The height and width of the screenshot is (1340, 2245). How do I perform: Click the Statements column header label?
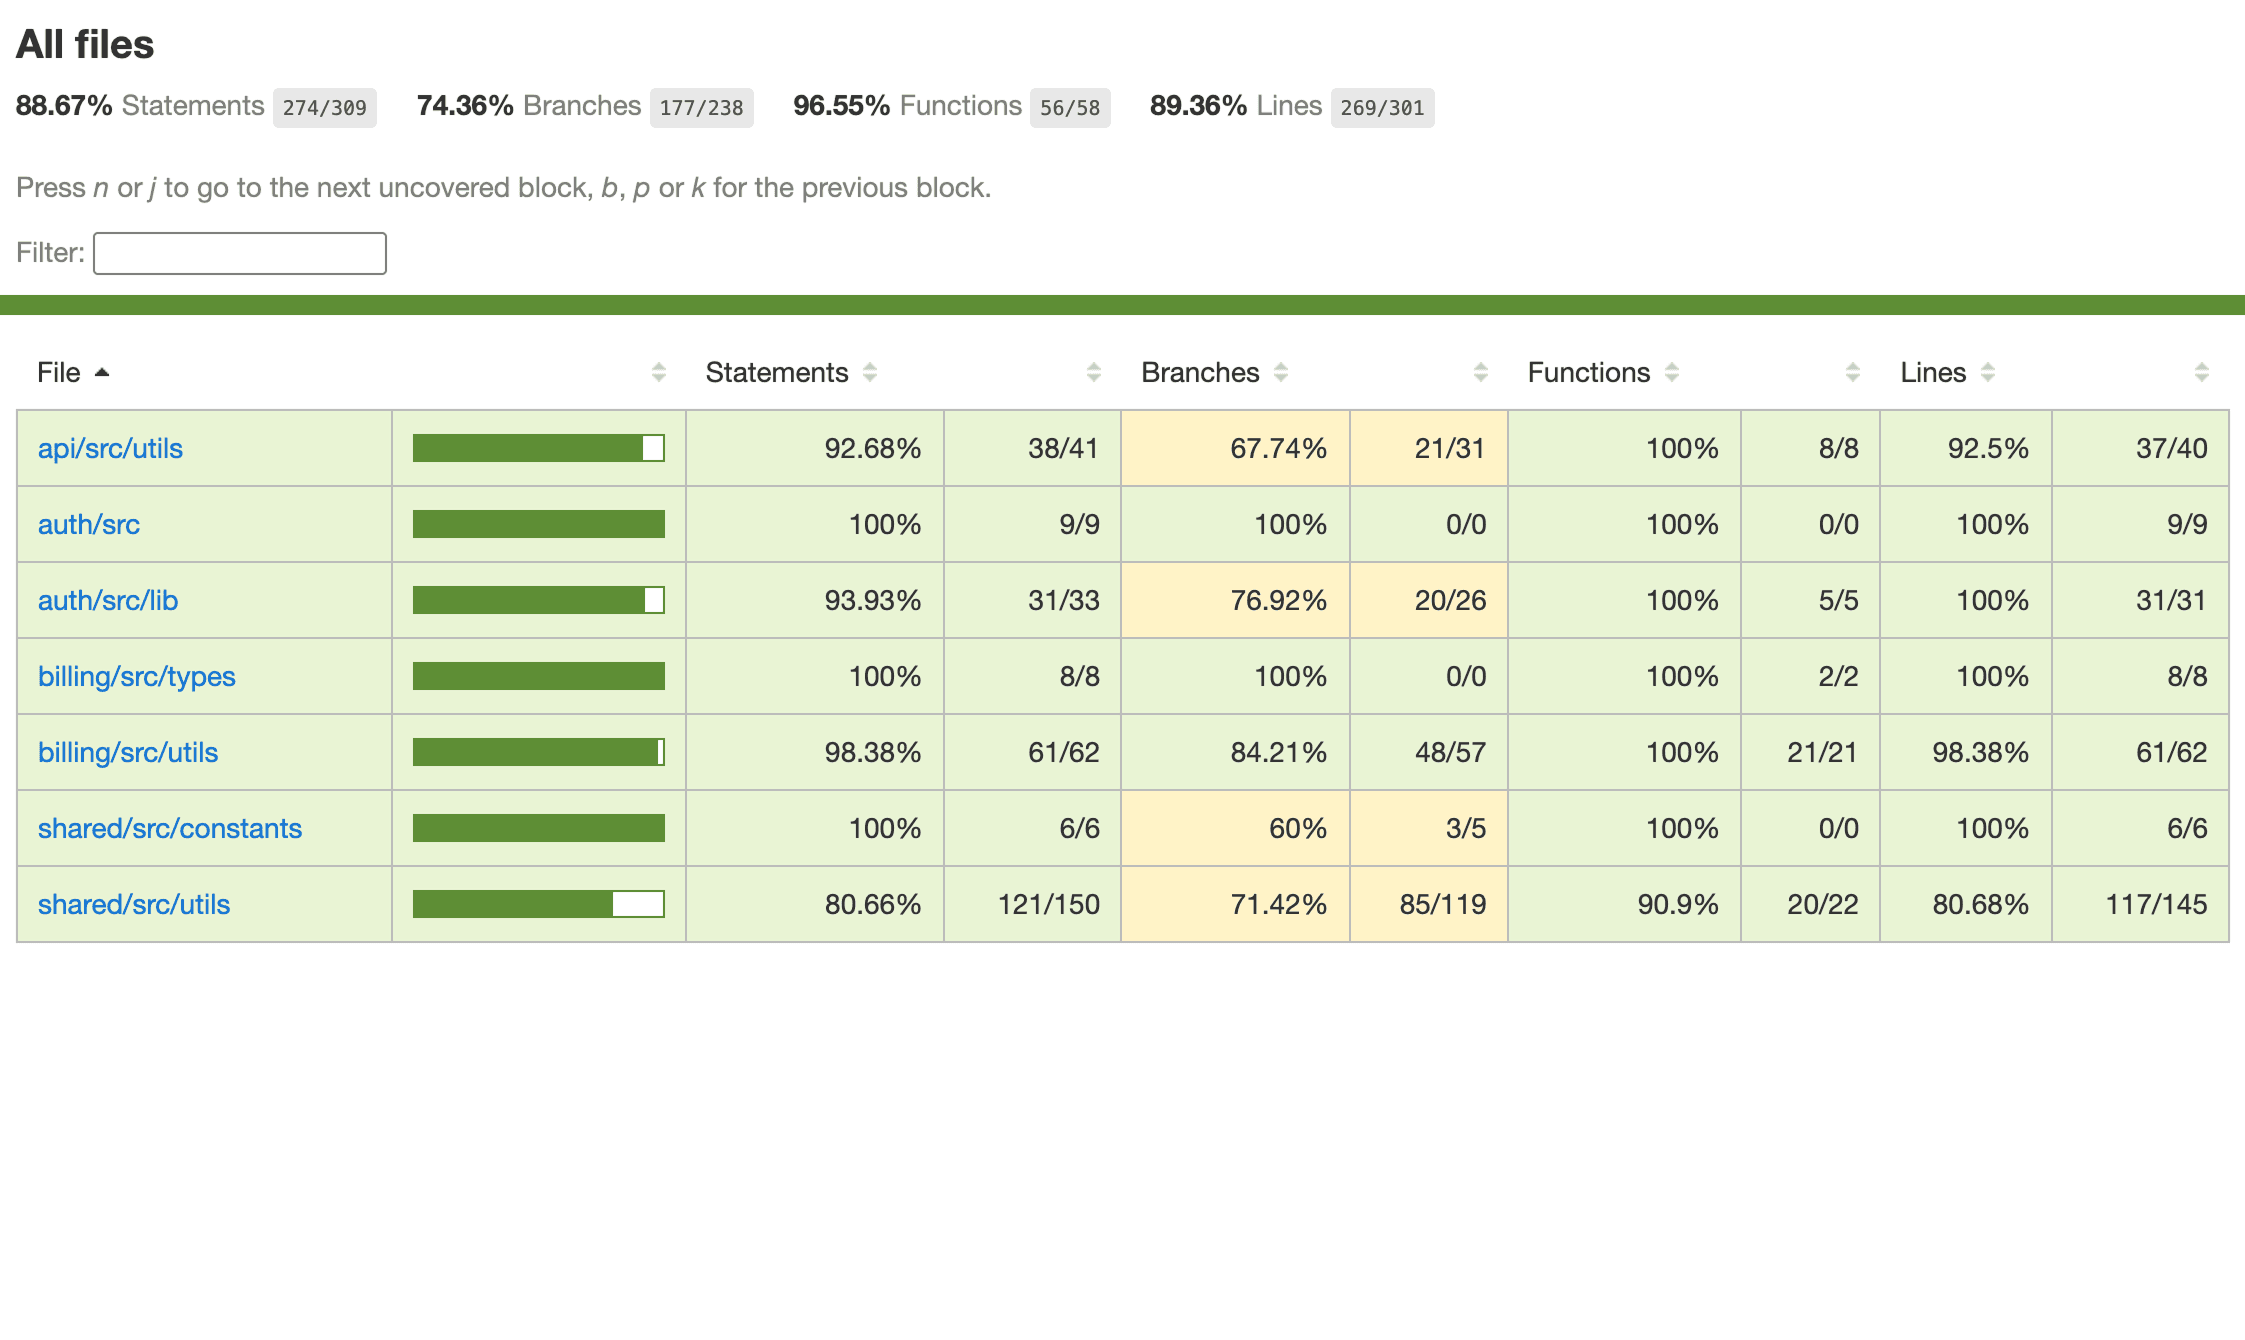point(776,371)
